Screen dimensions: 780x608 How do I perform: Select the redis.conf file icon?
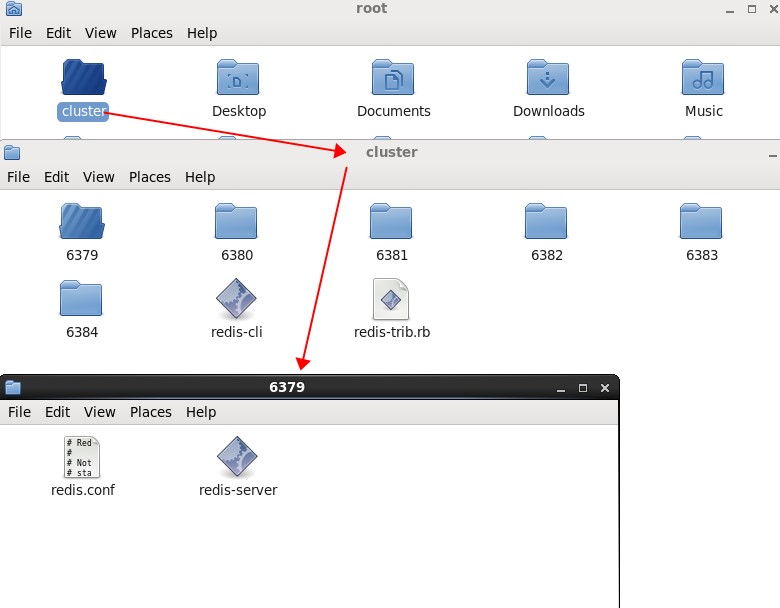point(82,457)
